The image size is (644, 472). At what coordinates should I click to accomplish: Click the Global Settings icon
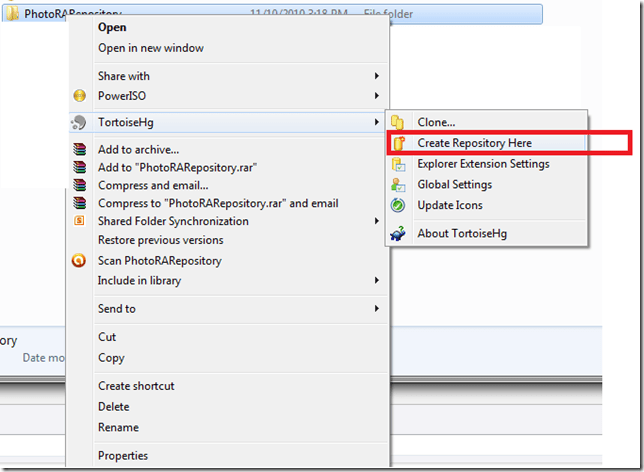(398, 185)
